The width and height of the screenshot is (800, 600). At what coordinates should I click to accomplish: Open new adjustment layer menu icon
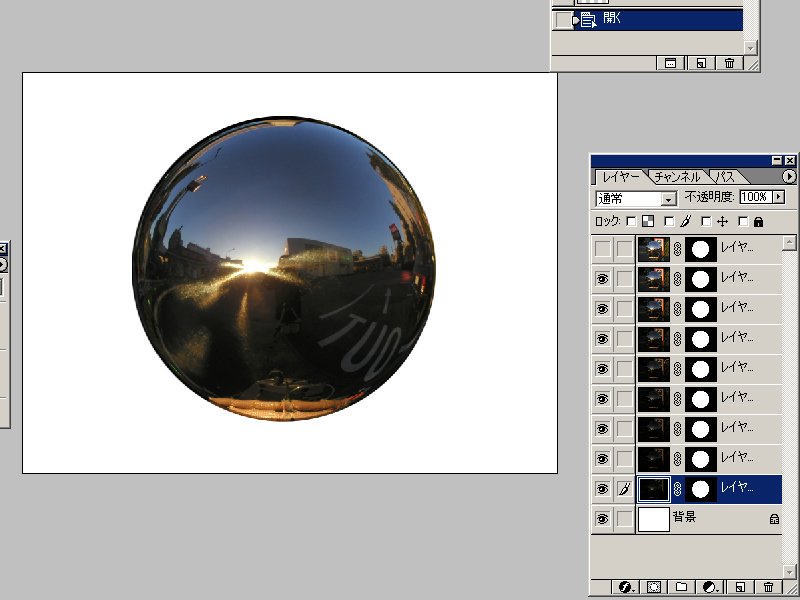pos(710,587)
